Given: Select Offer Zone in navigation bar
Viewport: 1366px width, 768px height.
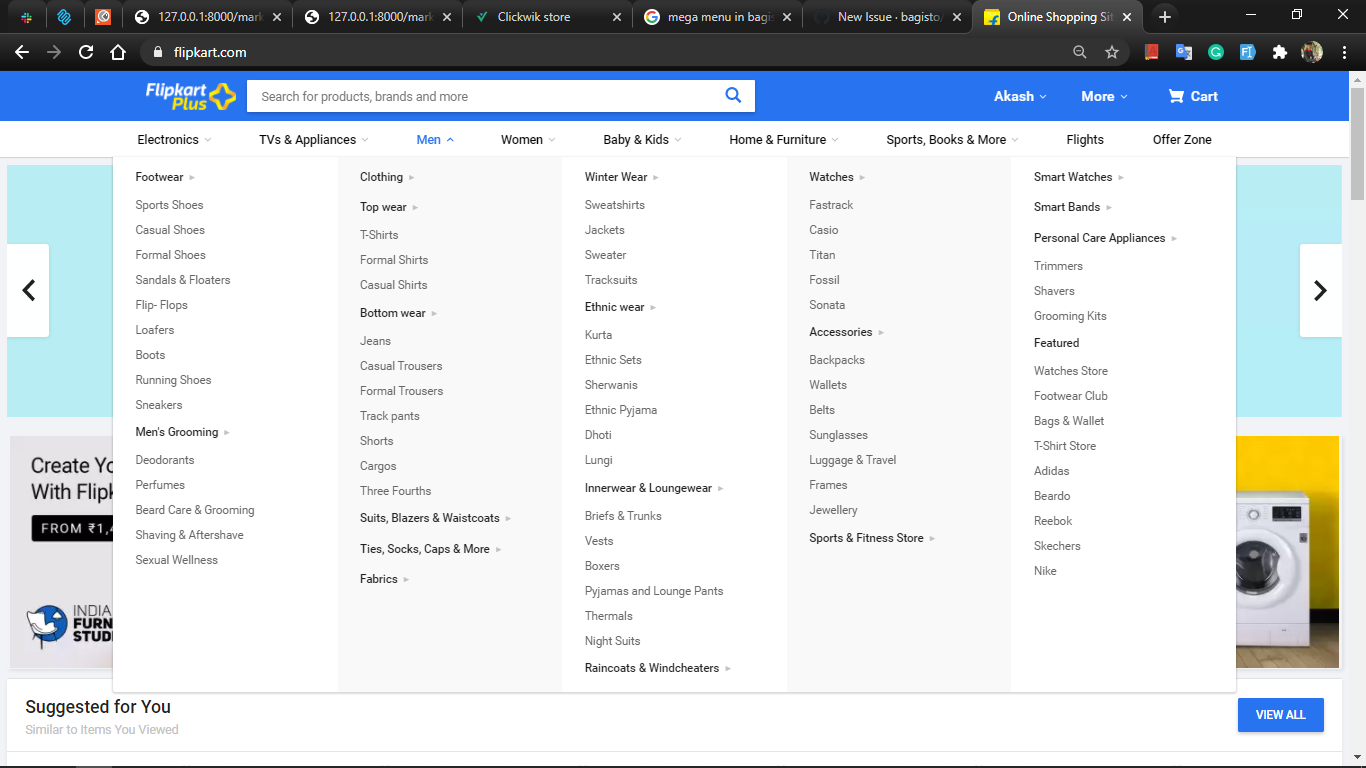Looking at the screenshot, I should click(x=1182, y=139).
